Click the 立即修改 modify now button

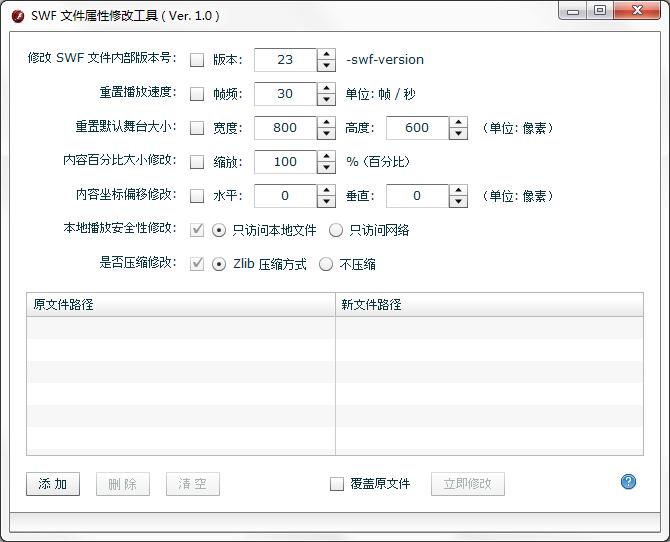tap(468, 484)
